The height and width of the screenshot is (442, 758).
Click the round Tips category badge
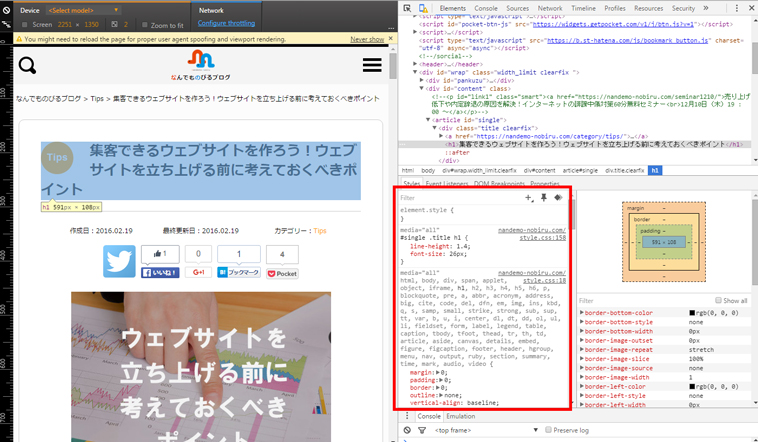pos(57,158)
